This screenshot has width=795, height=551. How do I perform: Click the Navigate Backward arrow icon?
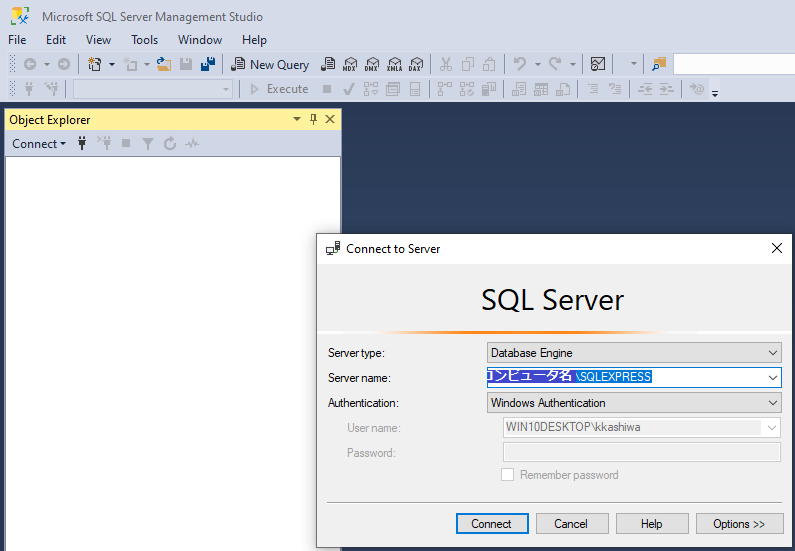[x=30, y=64]
